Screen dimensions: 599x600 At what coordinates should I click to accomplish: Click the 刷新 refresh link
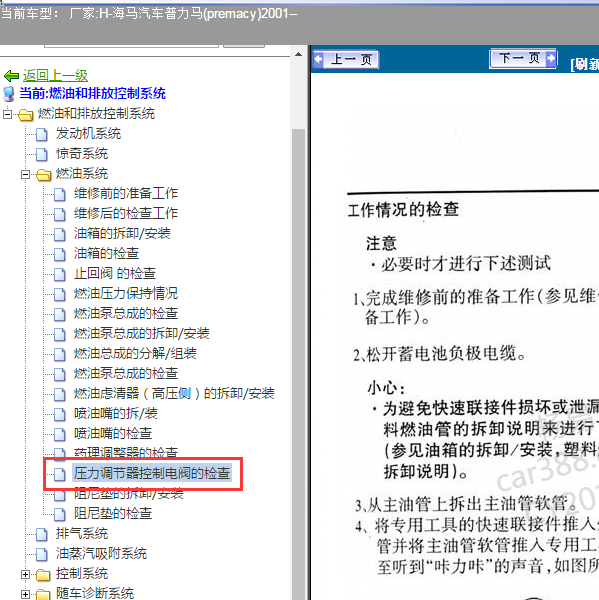(x=584, y=64)
